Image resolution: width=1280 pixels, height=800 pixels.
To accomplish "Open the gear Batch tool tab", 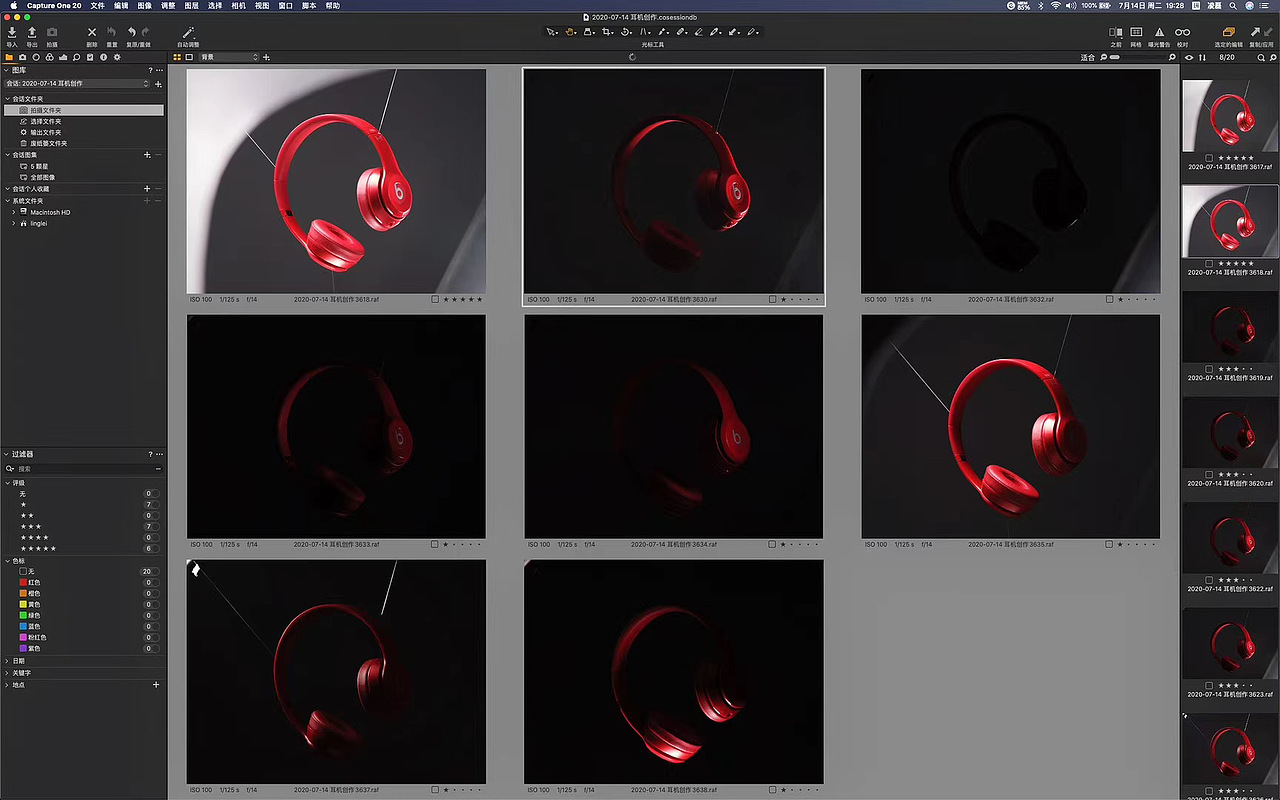I will click(117, 57).
